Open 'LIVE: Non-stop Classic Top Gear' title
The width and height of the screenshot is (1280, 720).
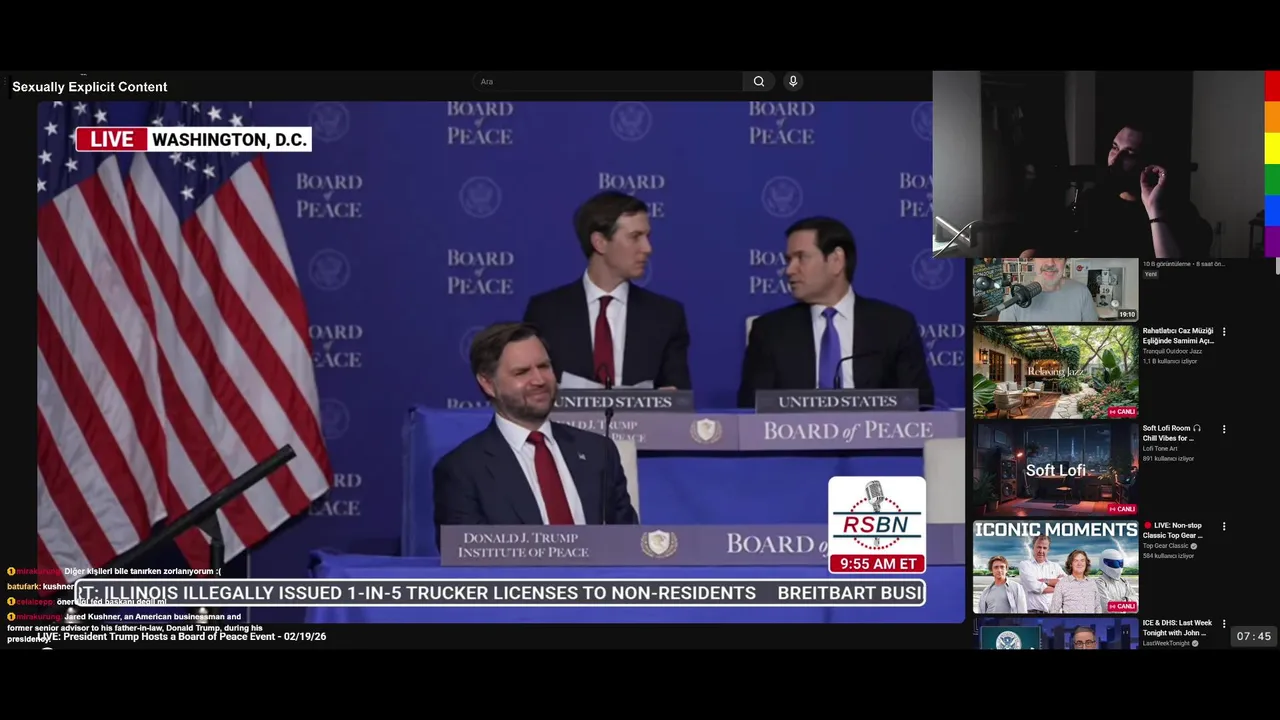pos(1173,530)
